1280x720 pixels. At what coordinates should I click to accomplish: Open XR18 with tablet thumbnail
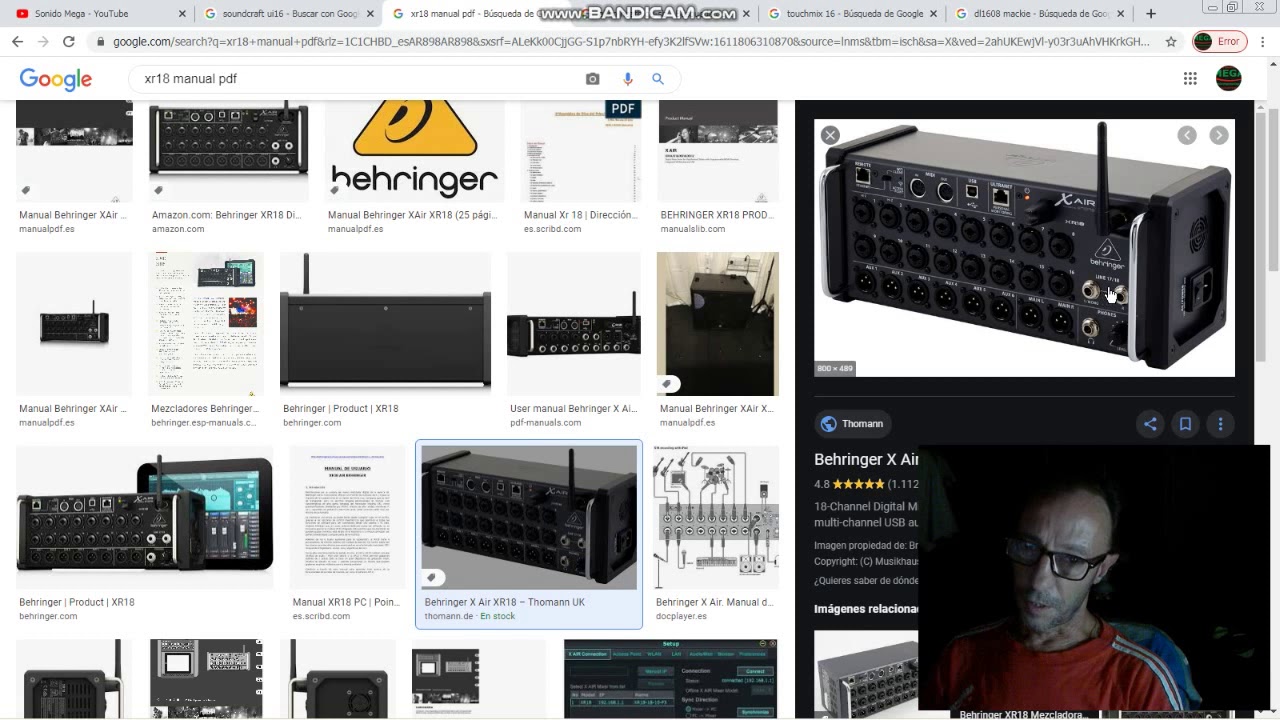pos(144,518)
